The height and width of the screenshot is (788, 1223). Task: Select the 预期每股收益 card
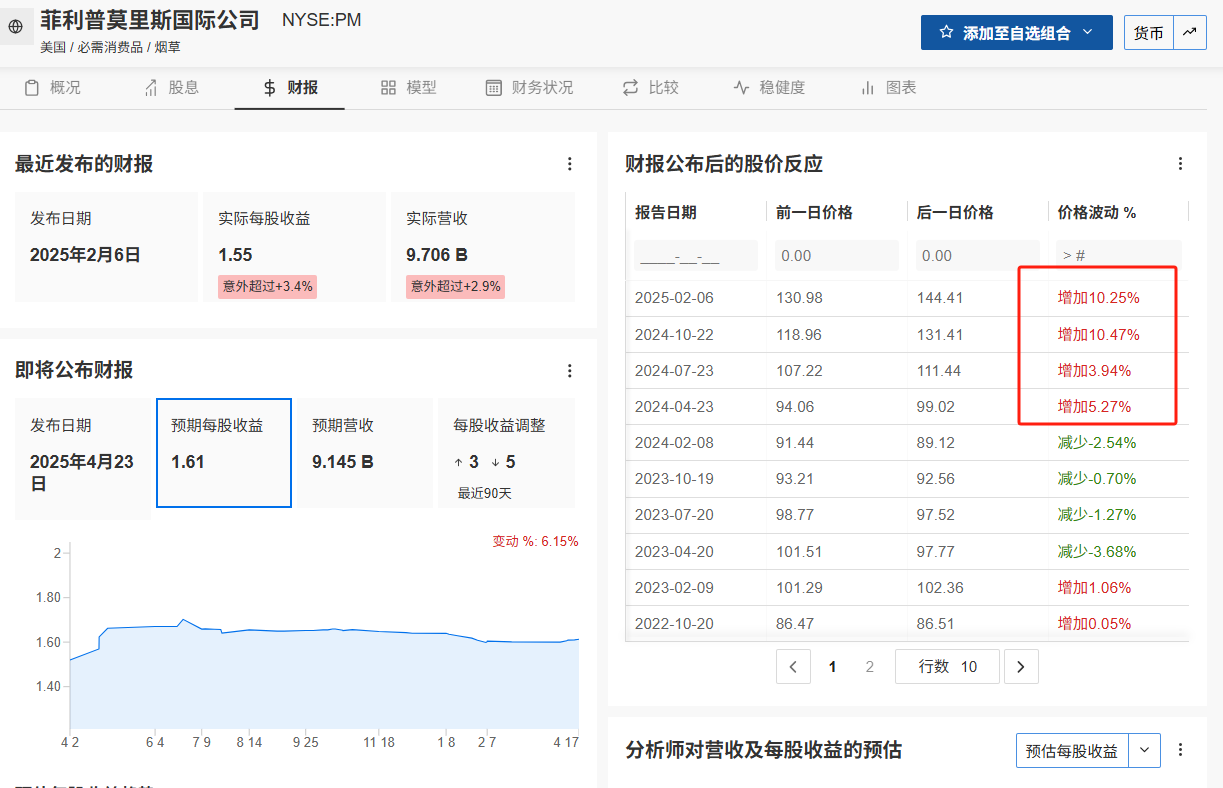point(224,453)
